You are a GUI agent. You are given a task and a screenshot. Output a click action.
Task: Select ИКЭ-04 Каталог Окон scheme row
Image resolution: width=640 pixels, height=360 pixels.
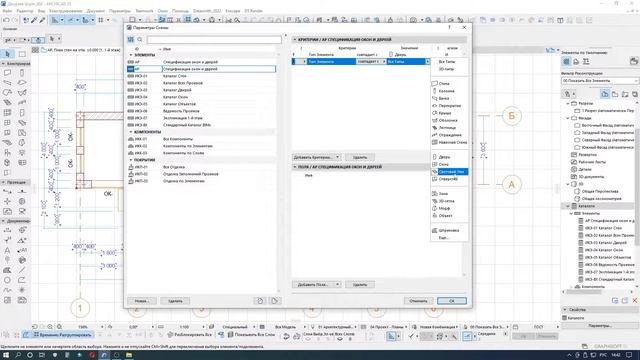202,97
